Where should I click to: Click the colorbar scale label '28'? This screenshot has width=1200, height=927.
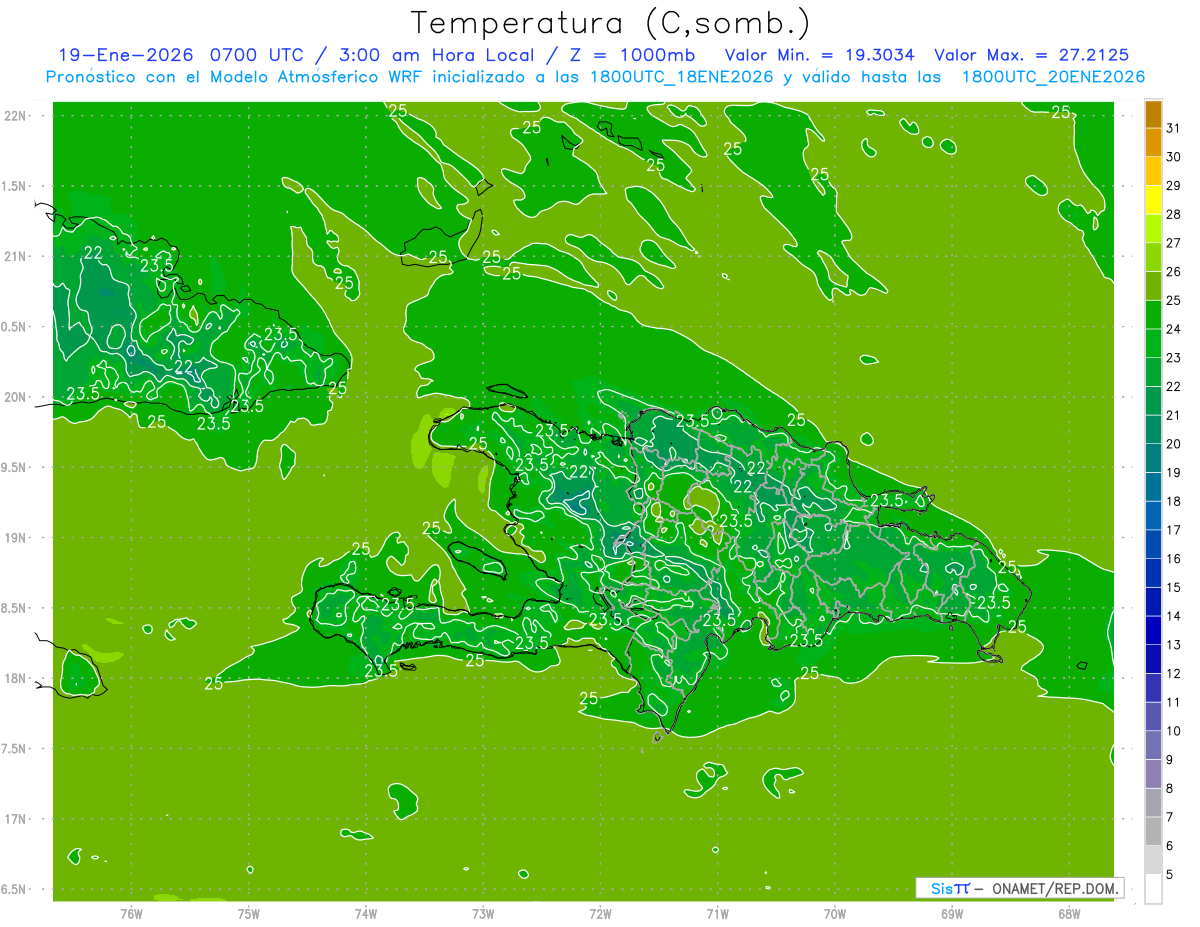(1173, 214)
